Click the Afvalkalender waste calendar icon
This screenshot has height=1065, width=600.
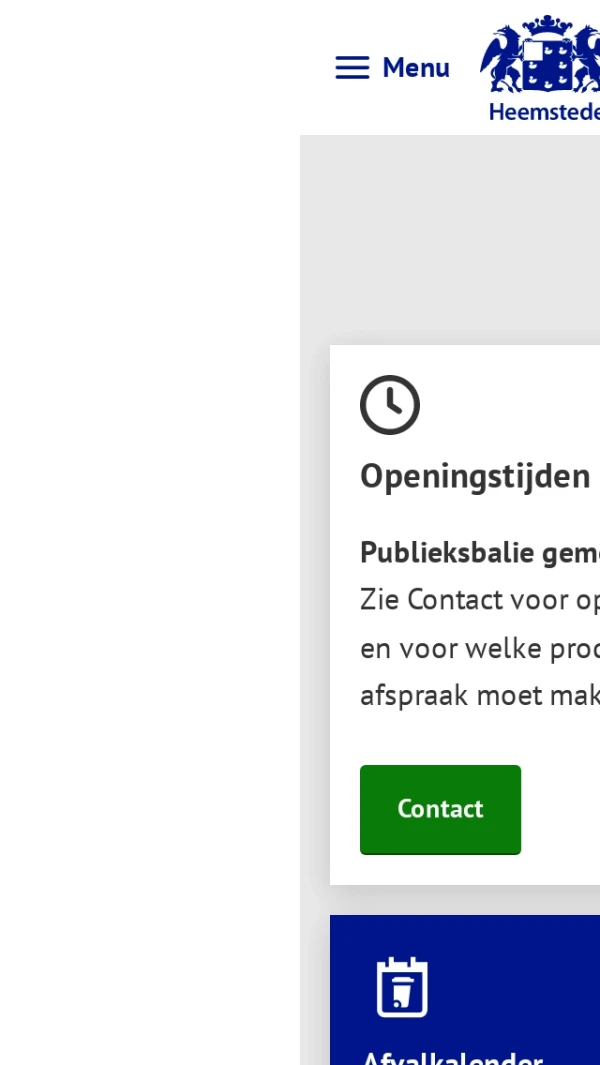pyautogui.click(x=402, y=987)
